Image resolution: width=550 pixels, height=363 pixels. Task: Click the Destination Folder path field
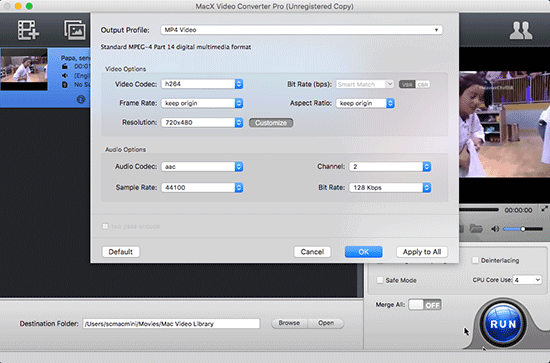[x=172, y=324]
